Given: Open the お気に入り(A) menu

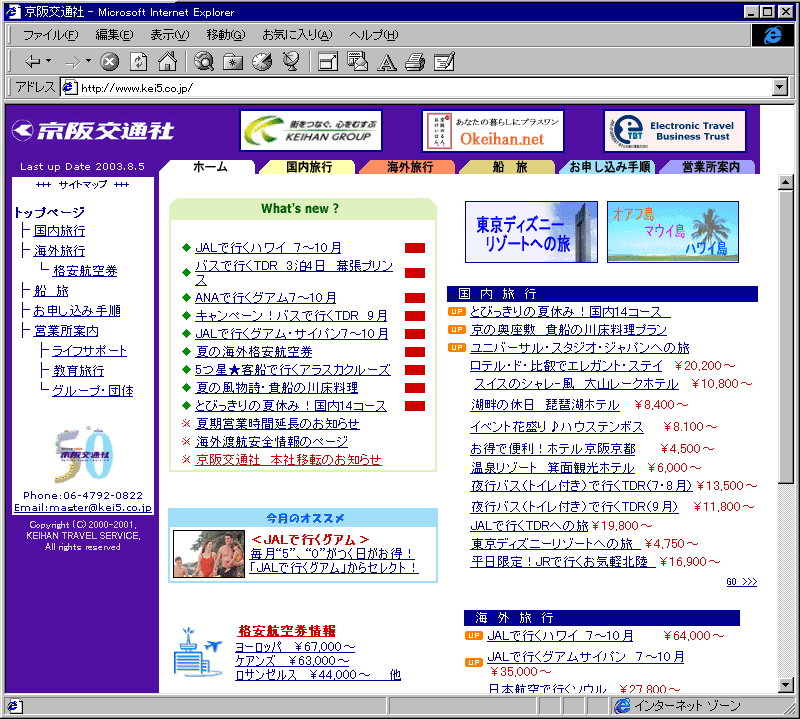Looking at the screenshot, I should pyautogui.click(x=297, y=35).
